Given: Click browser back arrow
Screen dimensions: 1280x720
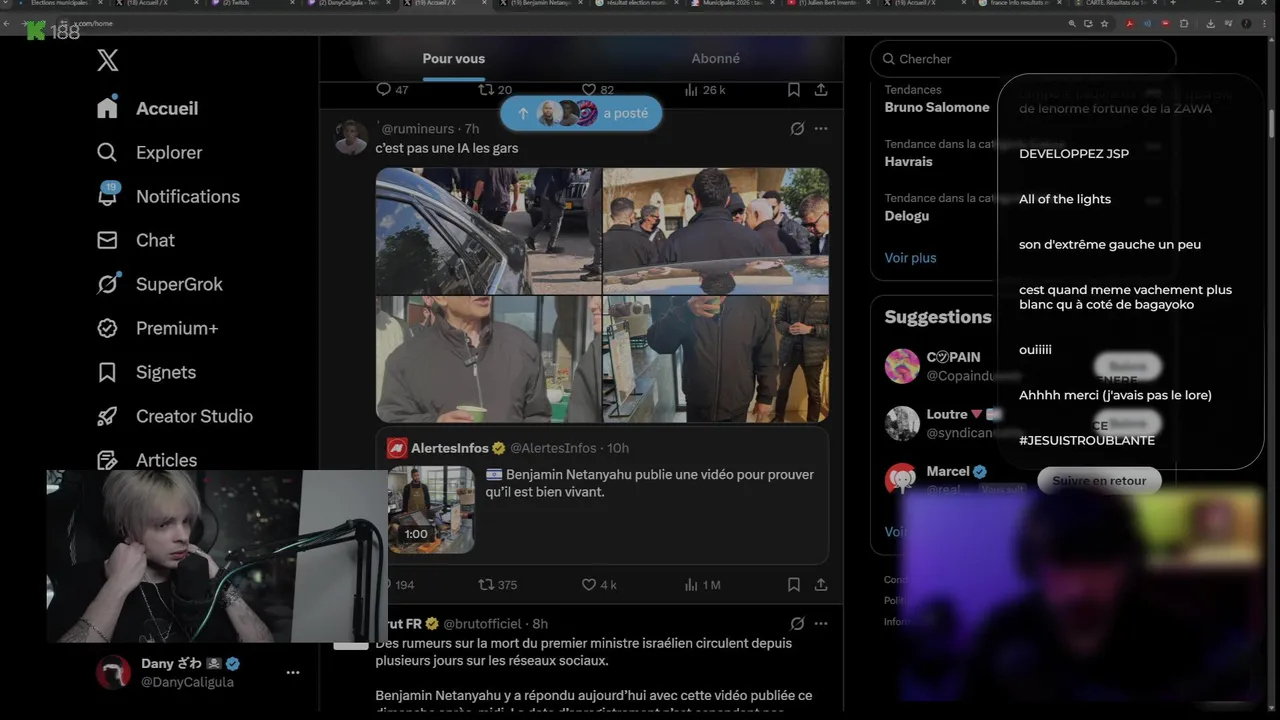Looking at the screenshot, I should point(8,23).
